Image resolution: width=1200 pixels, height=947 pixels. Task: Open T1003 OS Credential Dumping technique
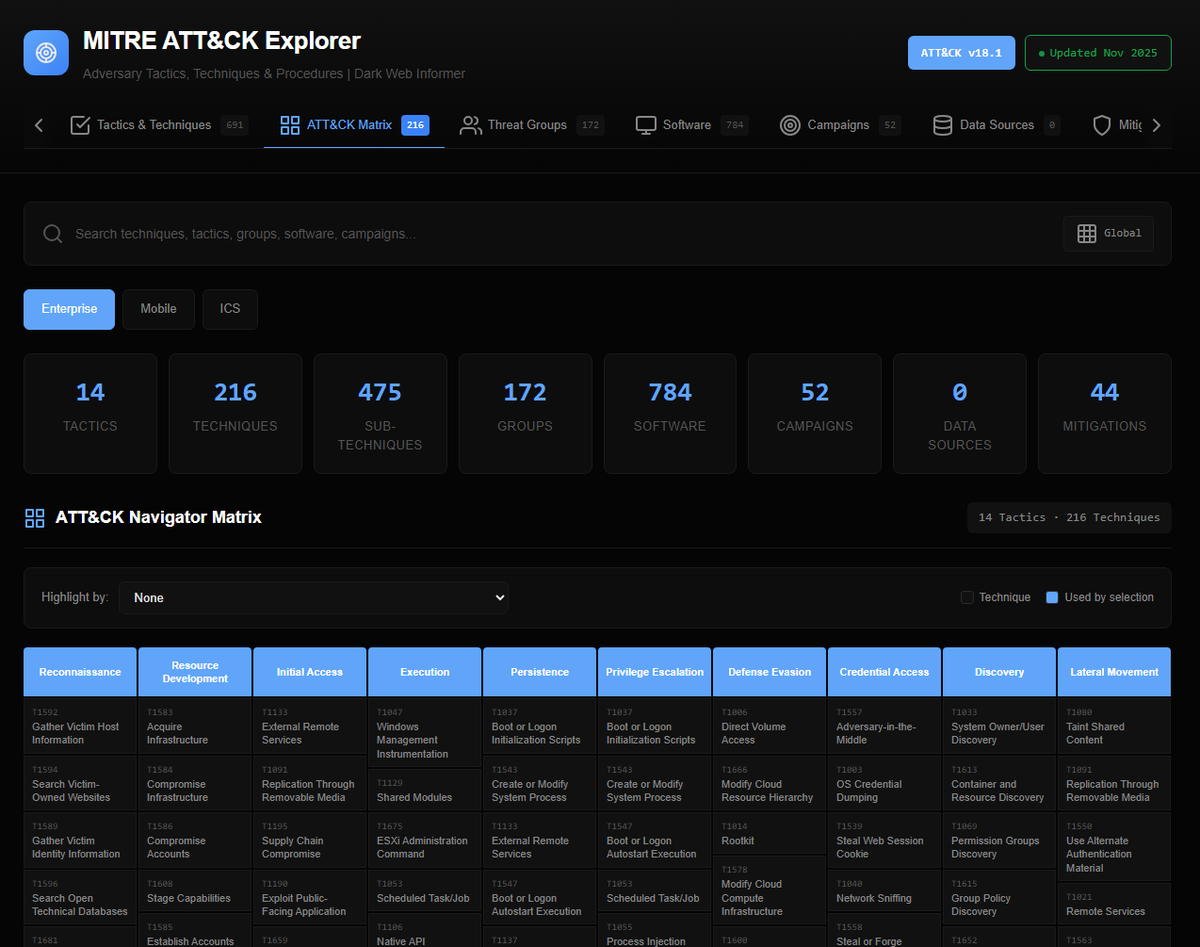coord(885,783)
